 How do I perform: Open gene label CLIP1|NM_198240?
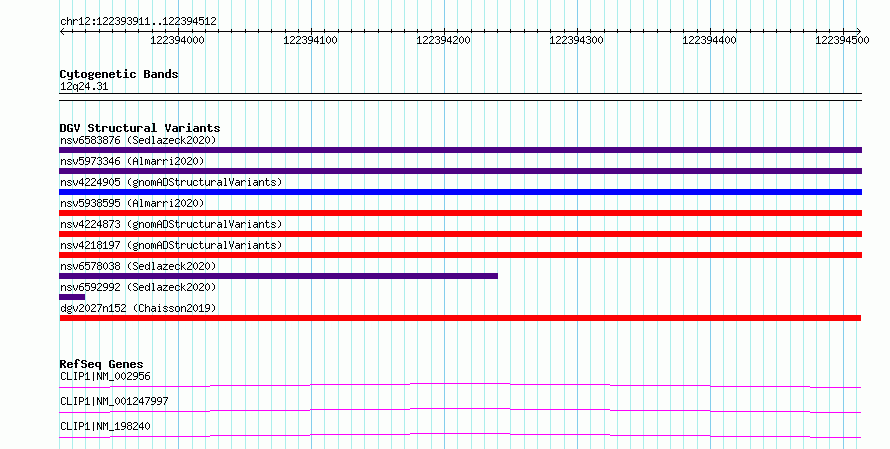pos(105,426)
